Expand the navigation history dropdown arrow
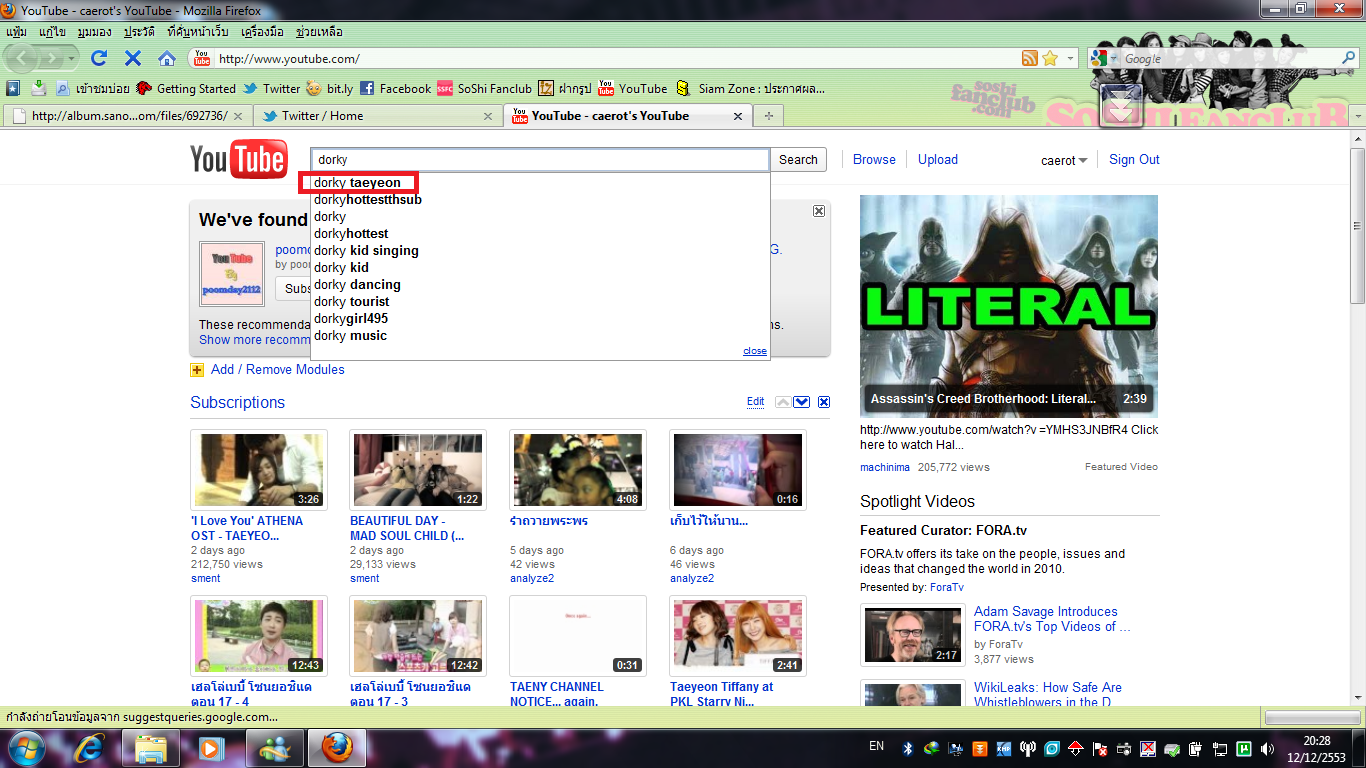The width and height of the screenshot is (1366, 768). 72,59
